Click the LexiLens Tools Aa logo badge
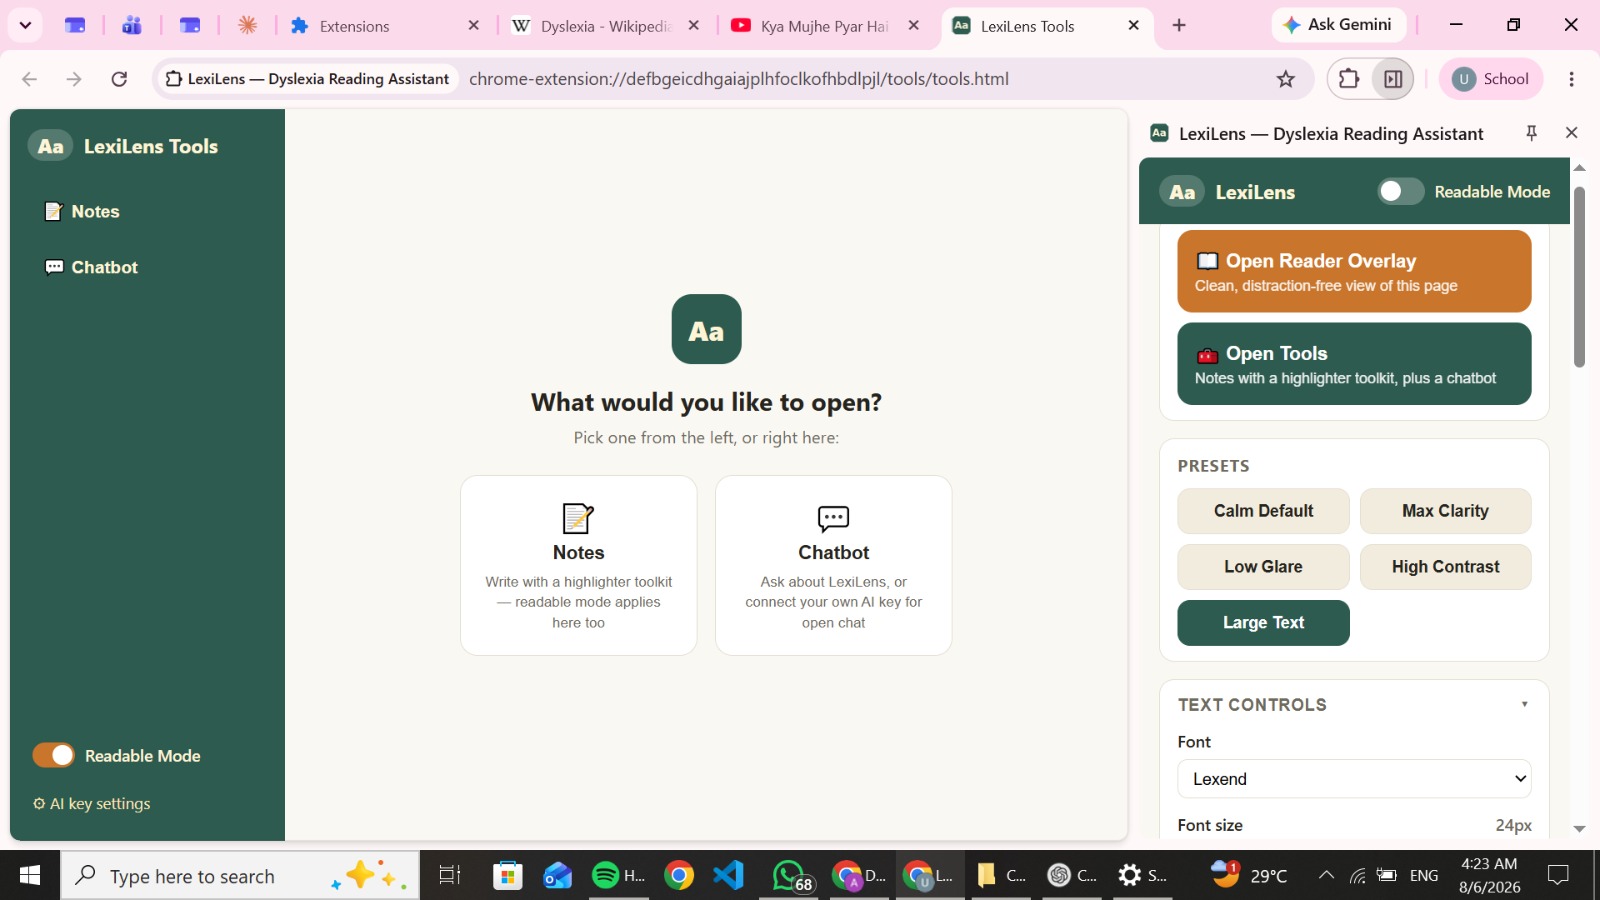The image size is (1600, 900). [50, 146]
